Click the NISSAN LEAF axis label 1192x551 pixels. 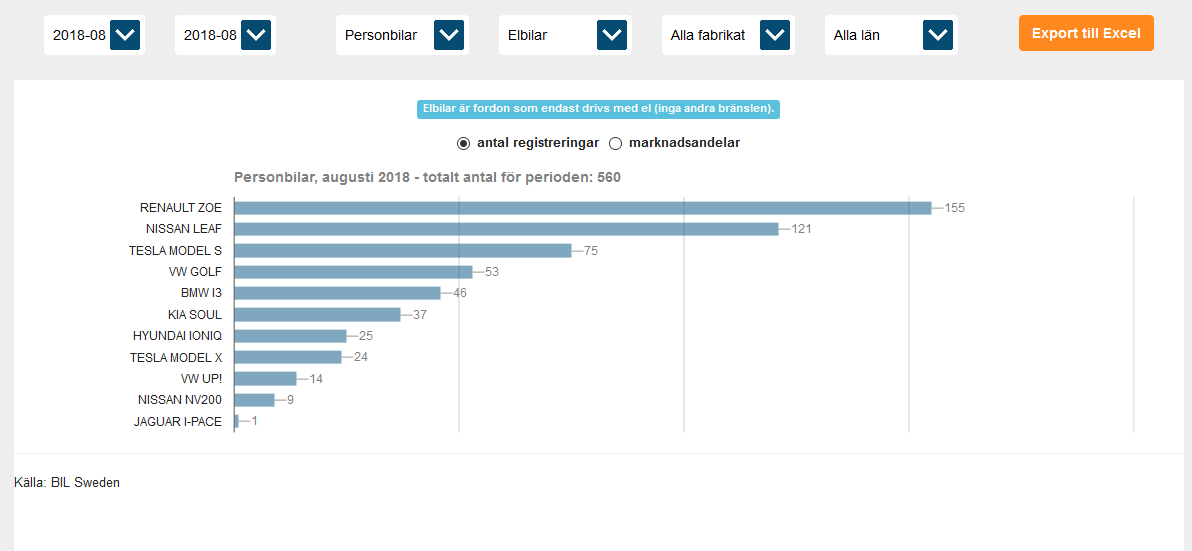coord(184,229)
